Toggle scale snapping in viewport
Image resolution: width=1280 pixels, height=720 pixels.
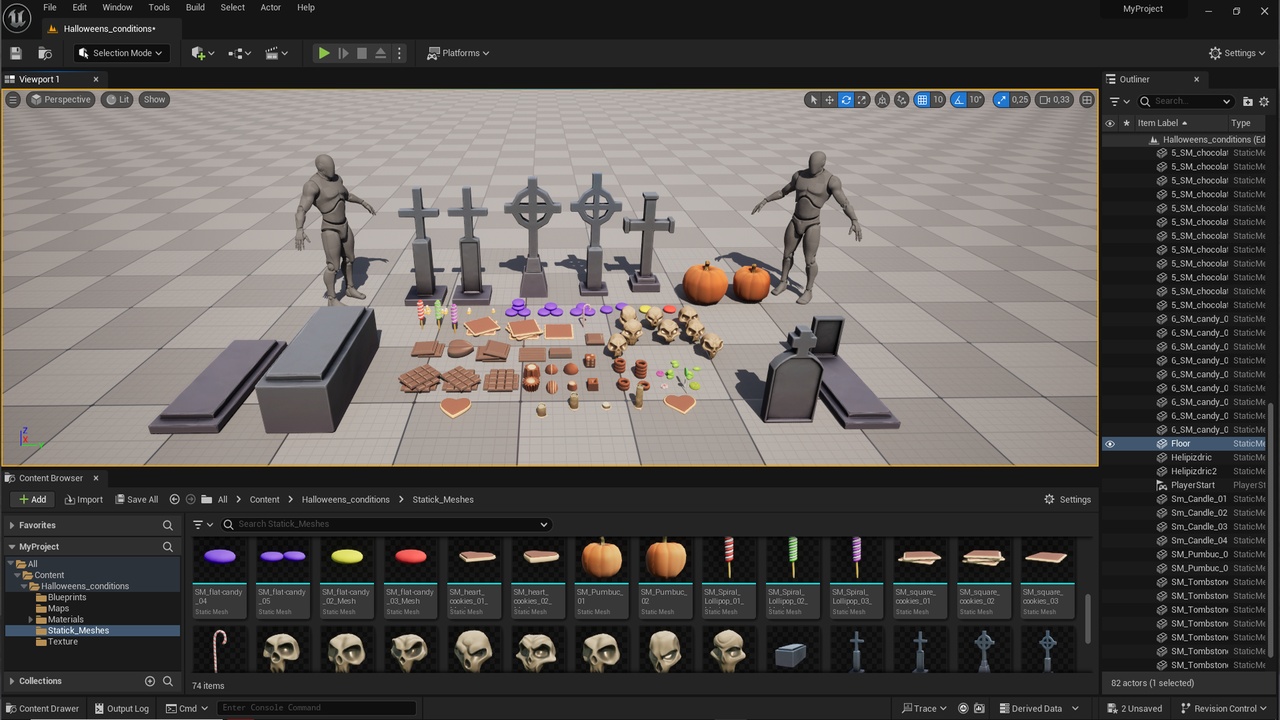1001,100
